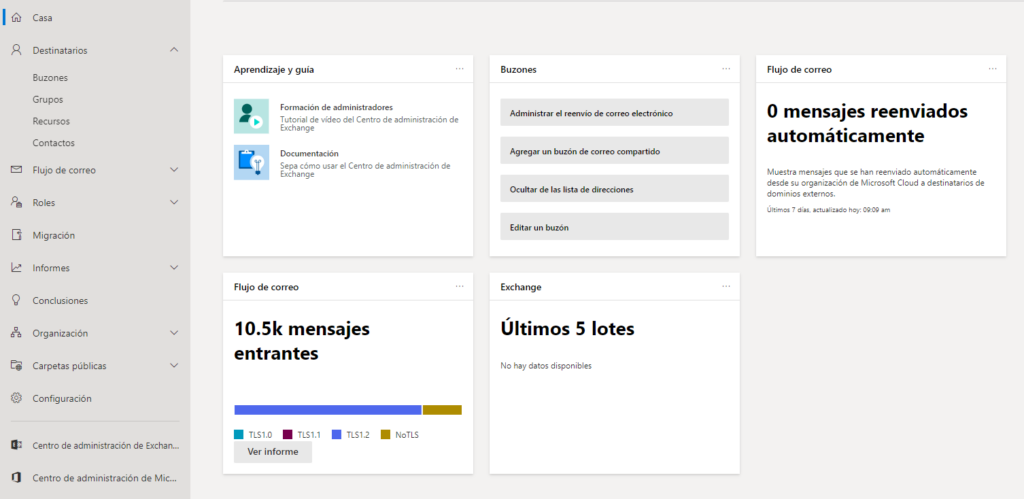Open the Formación de administradores video icon

251,116
